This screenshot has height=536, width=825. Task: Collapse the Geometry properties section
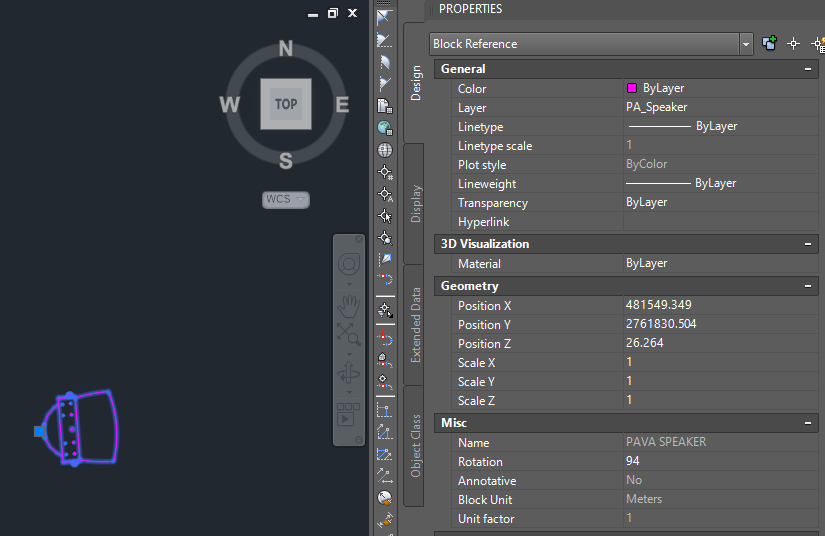[x=808, y=286]
